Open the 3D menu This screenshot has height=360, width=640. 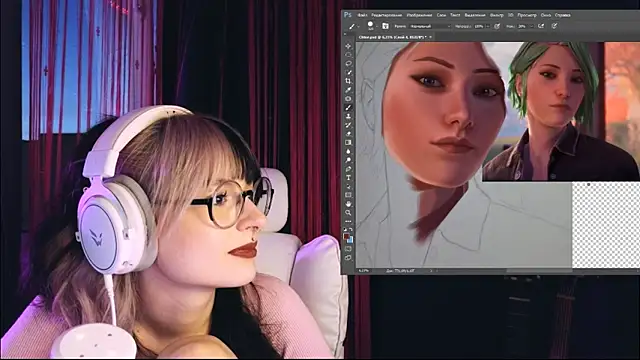coord(510,15)
